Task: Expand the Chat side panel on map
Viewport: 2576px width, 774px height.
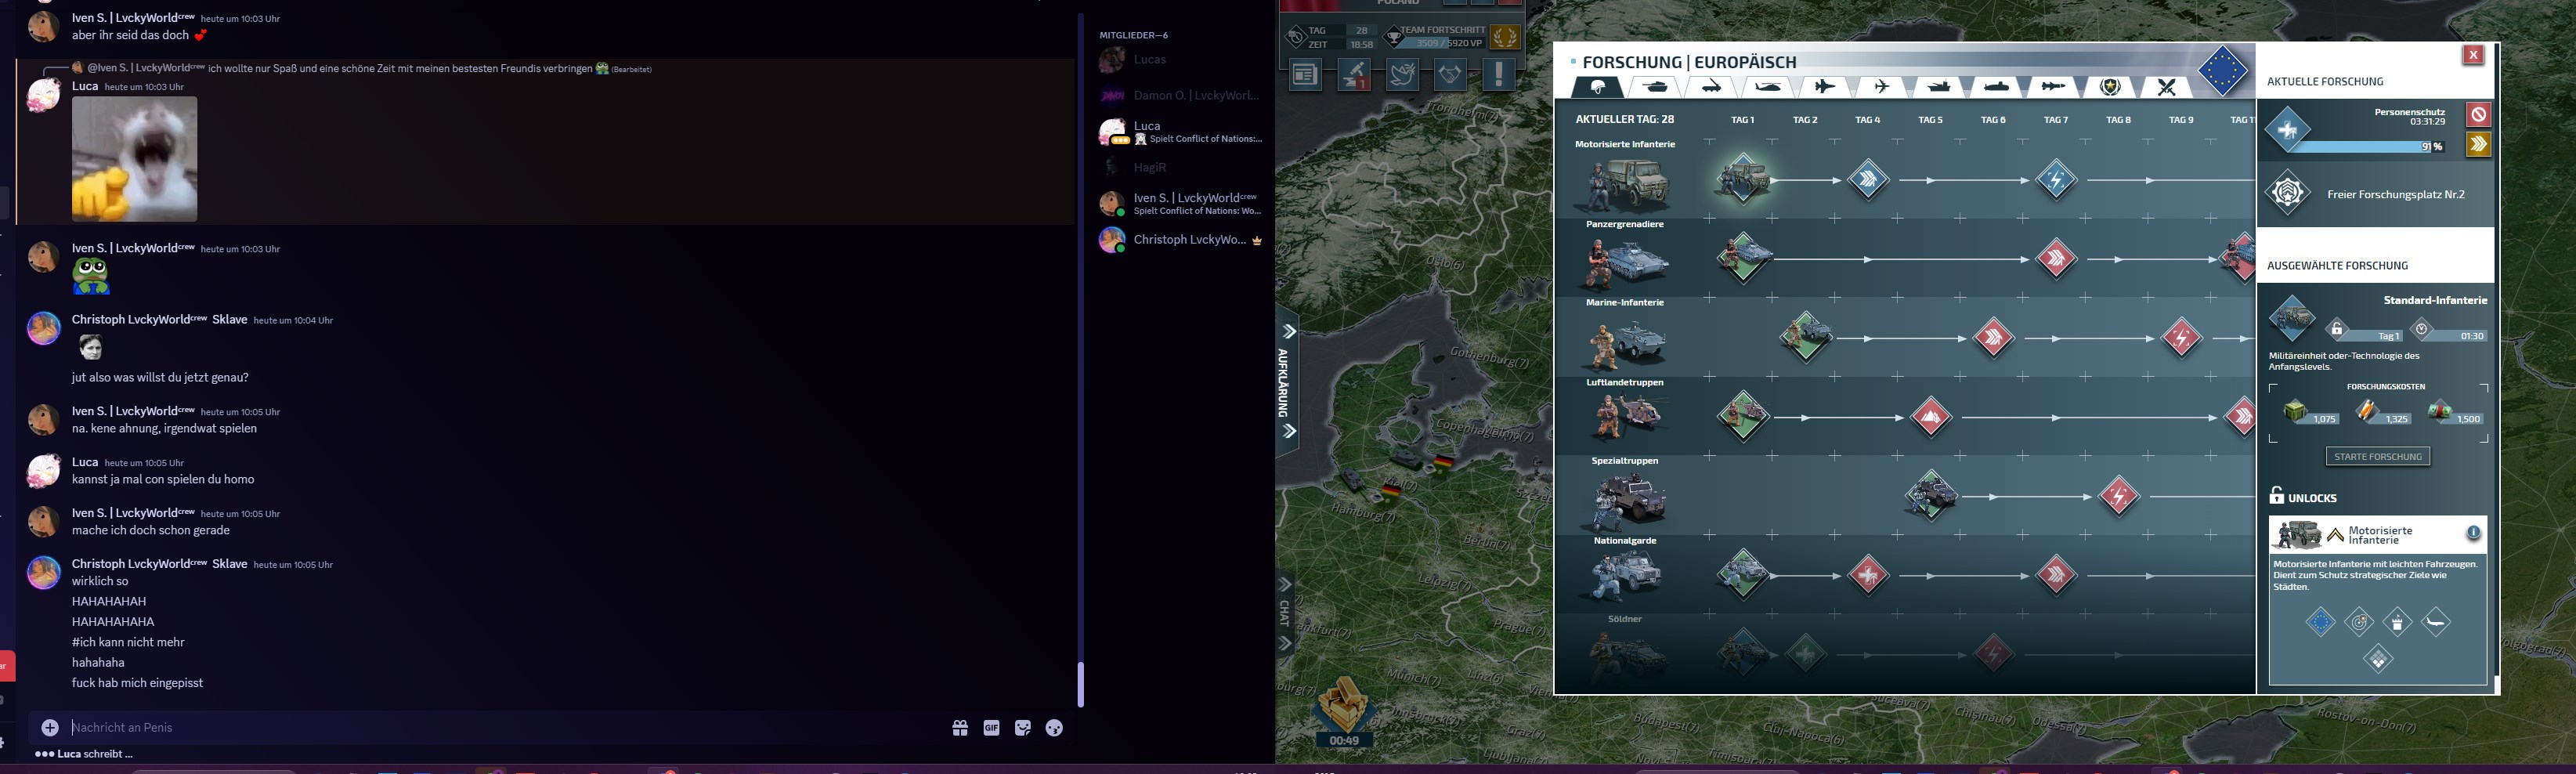Action: pos(1286,613)
